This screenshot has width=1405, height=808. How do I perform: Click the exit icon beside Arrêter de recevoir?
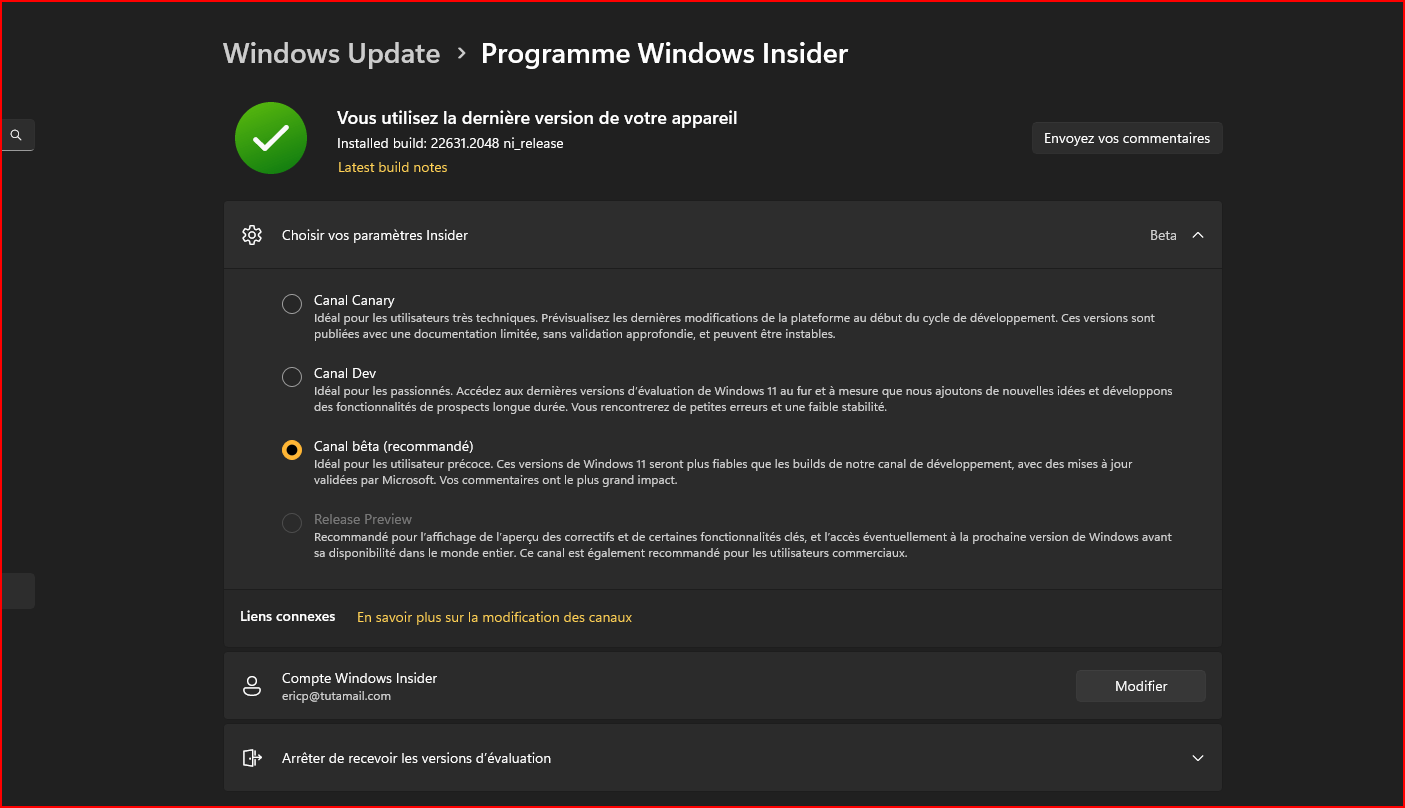coord(252,758)
